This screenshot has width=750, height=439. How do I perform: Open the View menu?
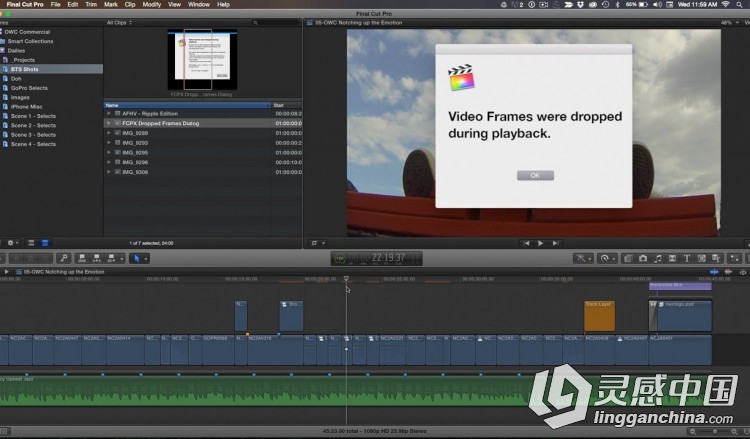pos(174,4)
